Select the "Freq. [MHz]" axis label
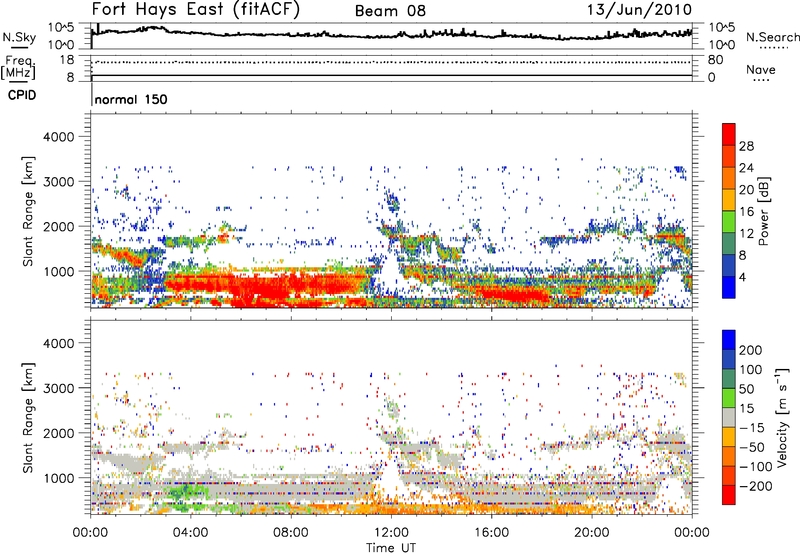This screenshot has height=554, width=800. 18,67
